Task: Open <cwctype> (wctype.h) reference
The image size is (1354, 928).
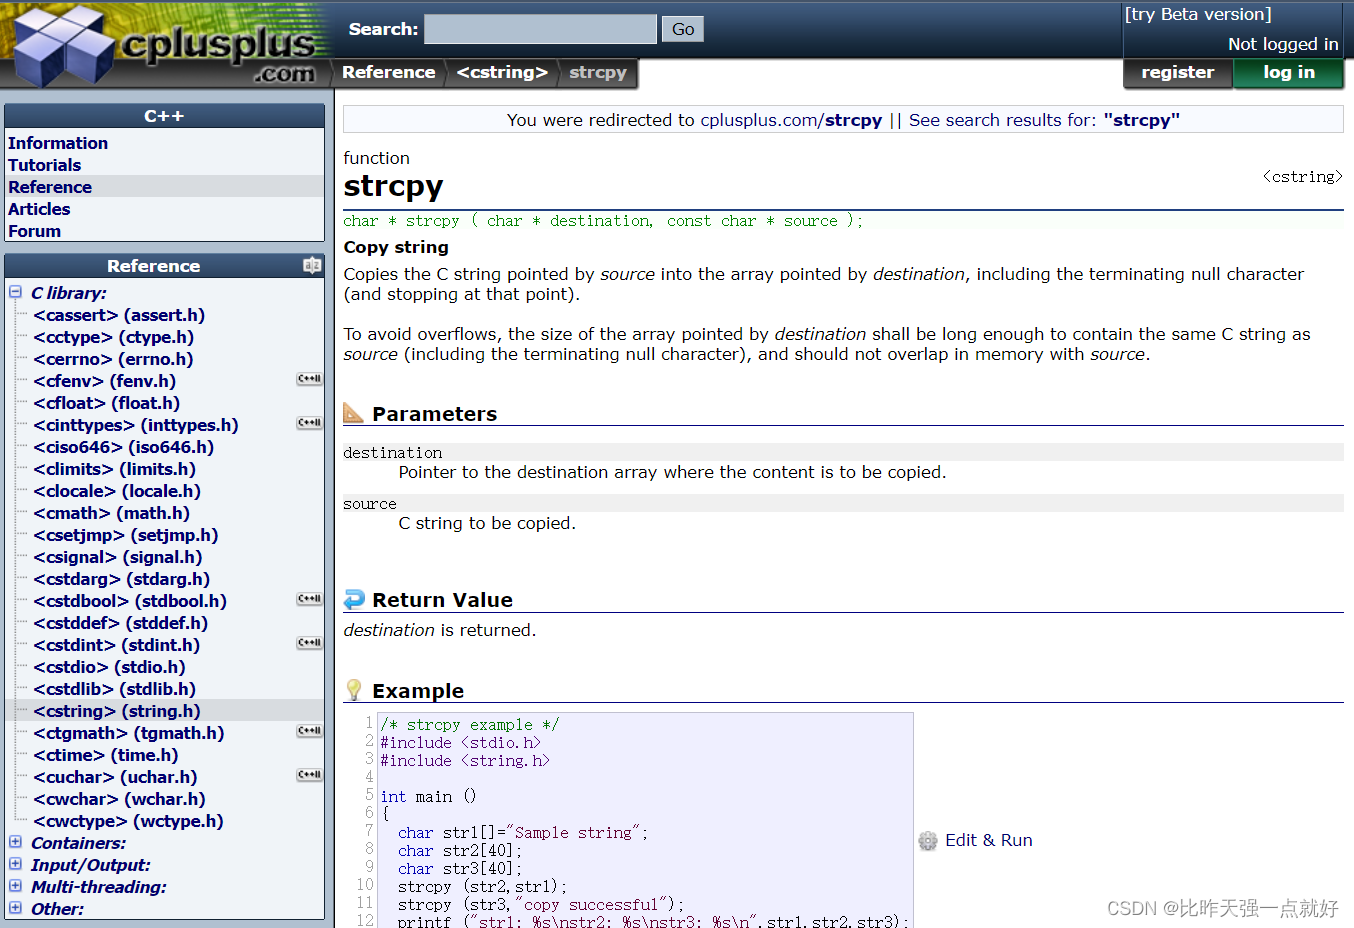Action: 129,821
